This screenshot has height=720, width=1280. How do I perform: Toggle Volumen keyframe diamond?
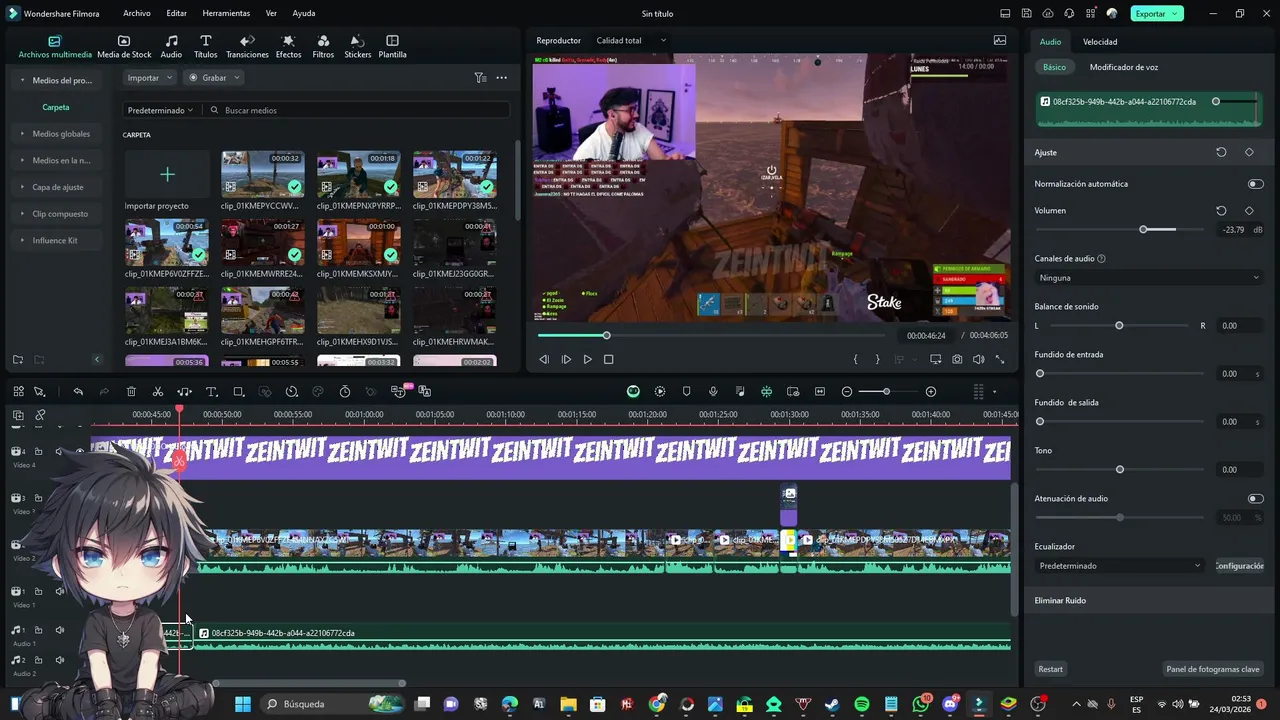pos(1249,211)
